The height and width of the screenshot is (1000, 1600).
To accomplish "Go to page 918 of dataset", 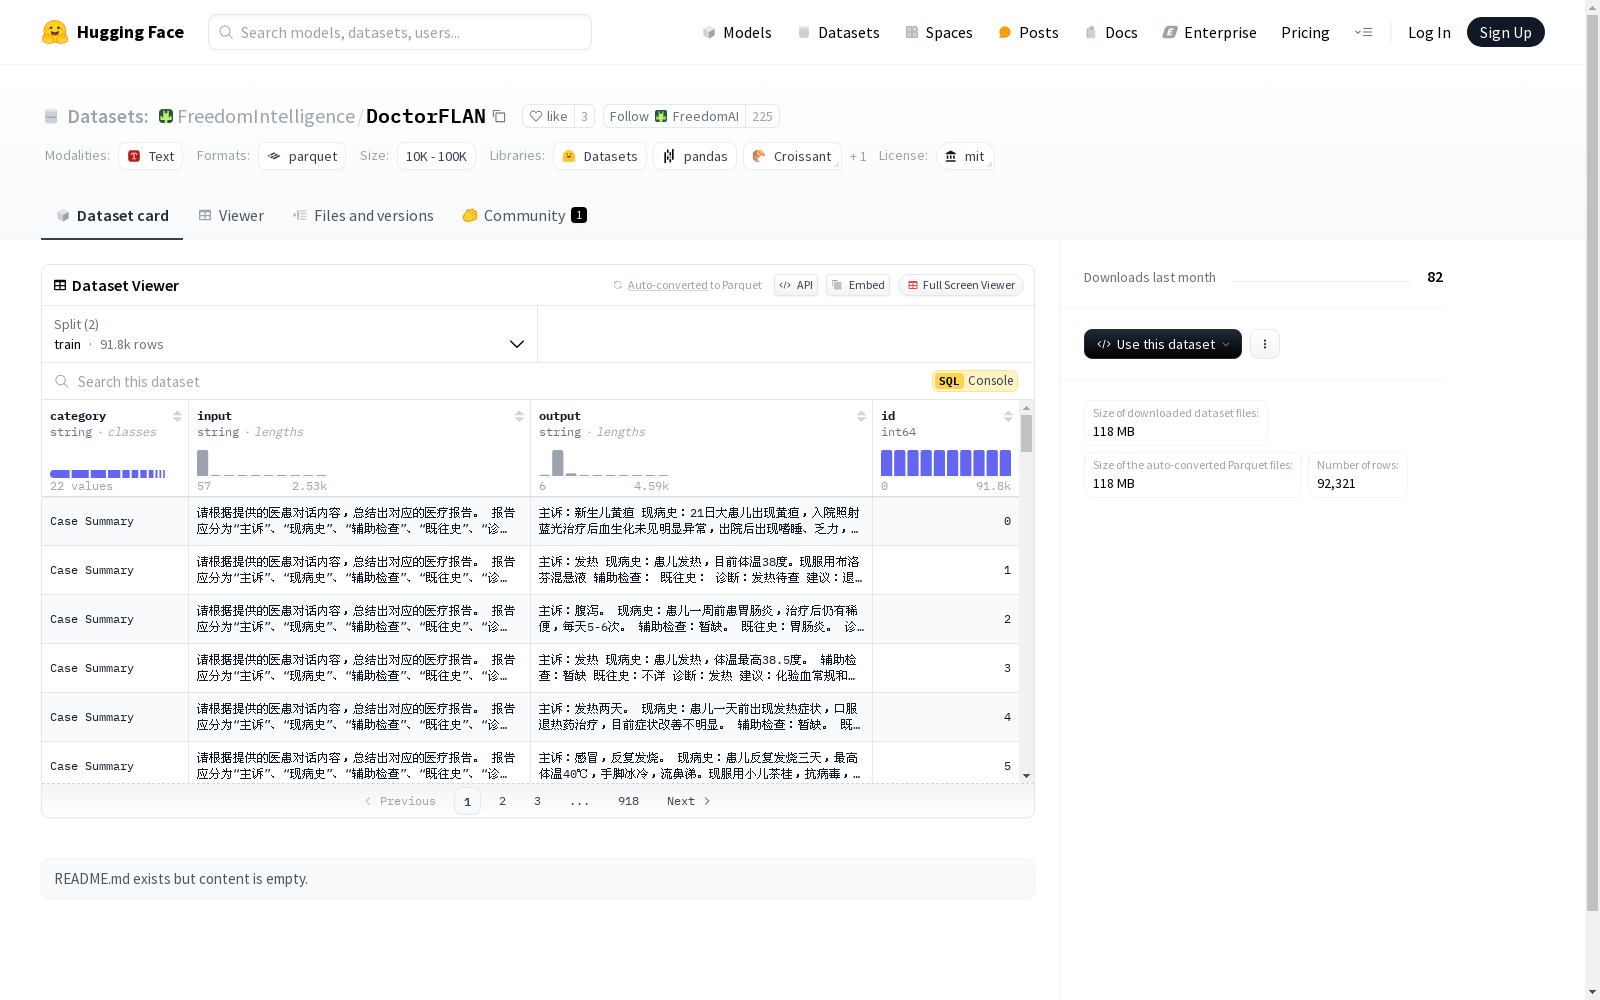I will [628, 801].
